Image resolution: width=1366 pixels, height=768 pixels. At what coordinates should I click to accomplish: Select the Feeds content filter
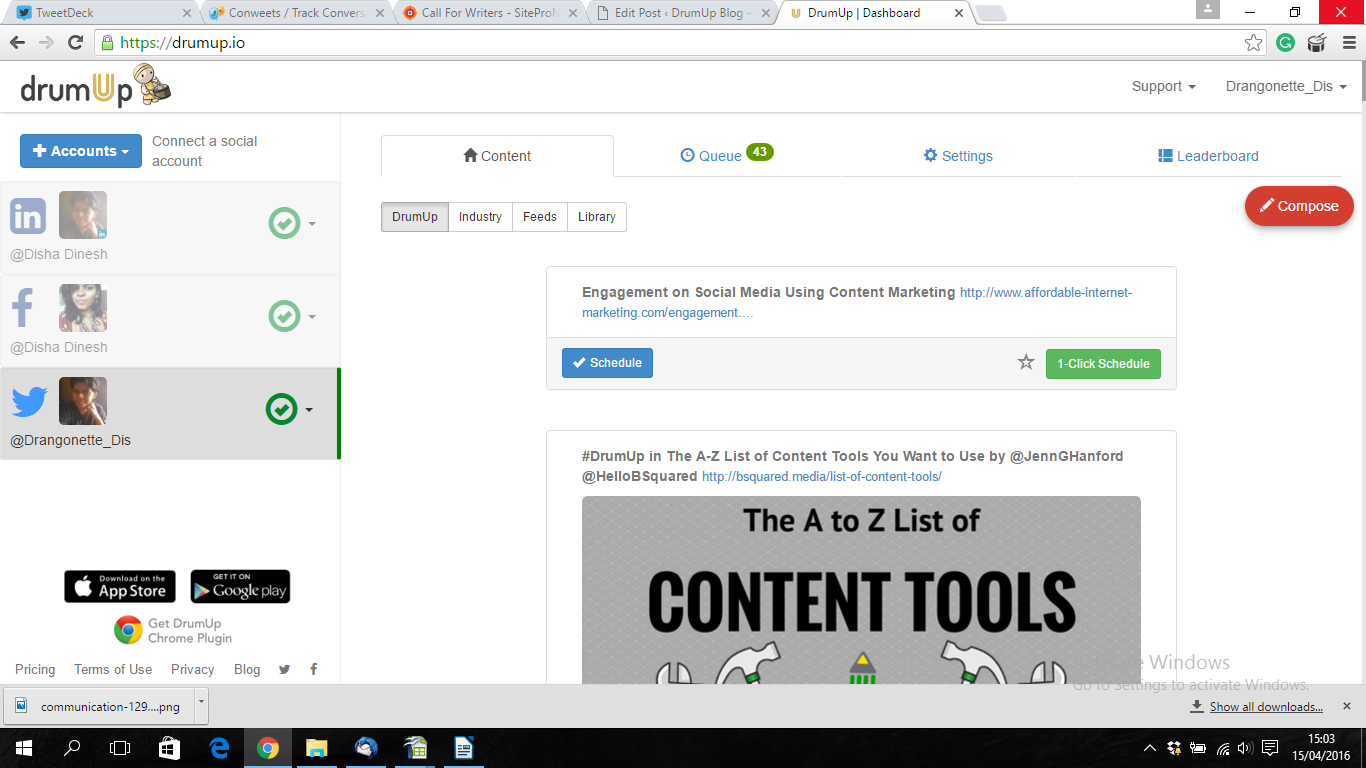540,217
